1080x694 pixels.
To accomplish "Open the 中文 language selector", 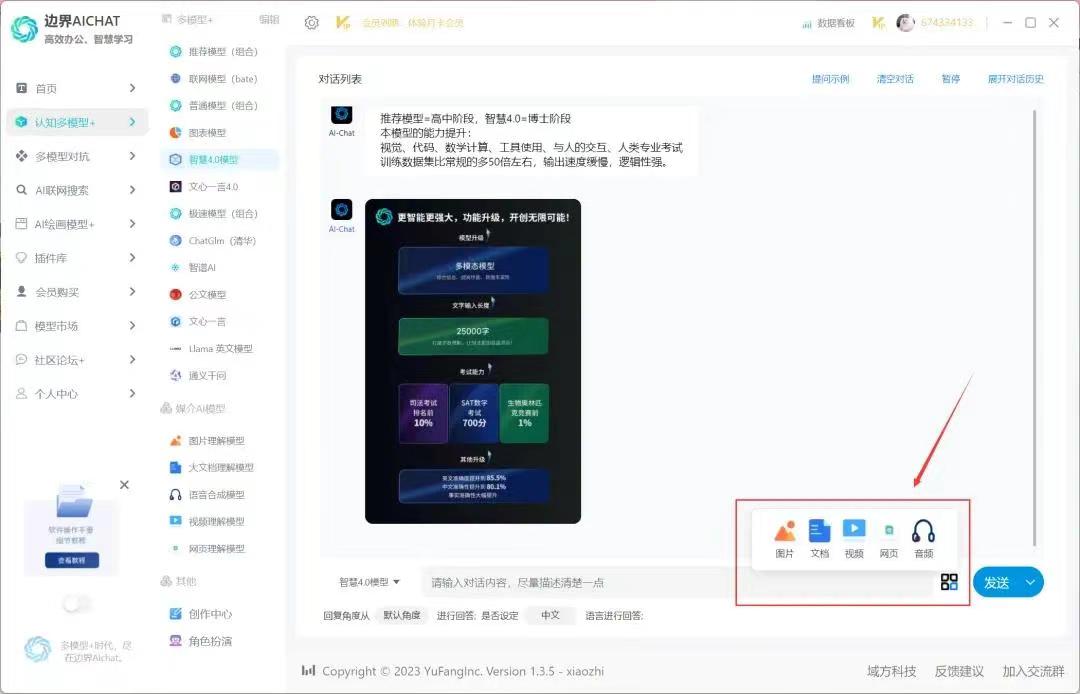I will (x=550, y=616).
